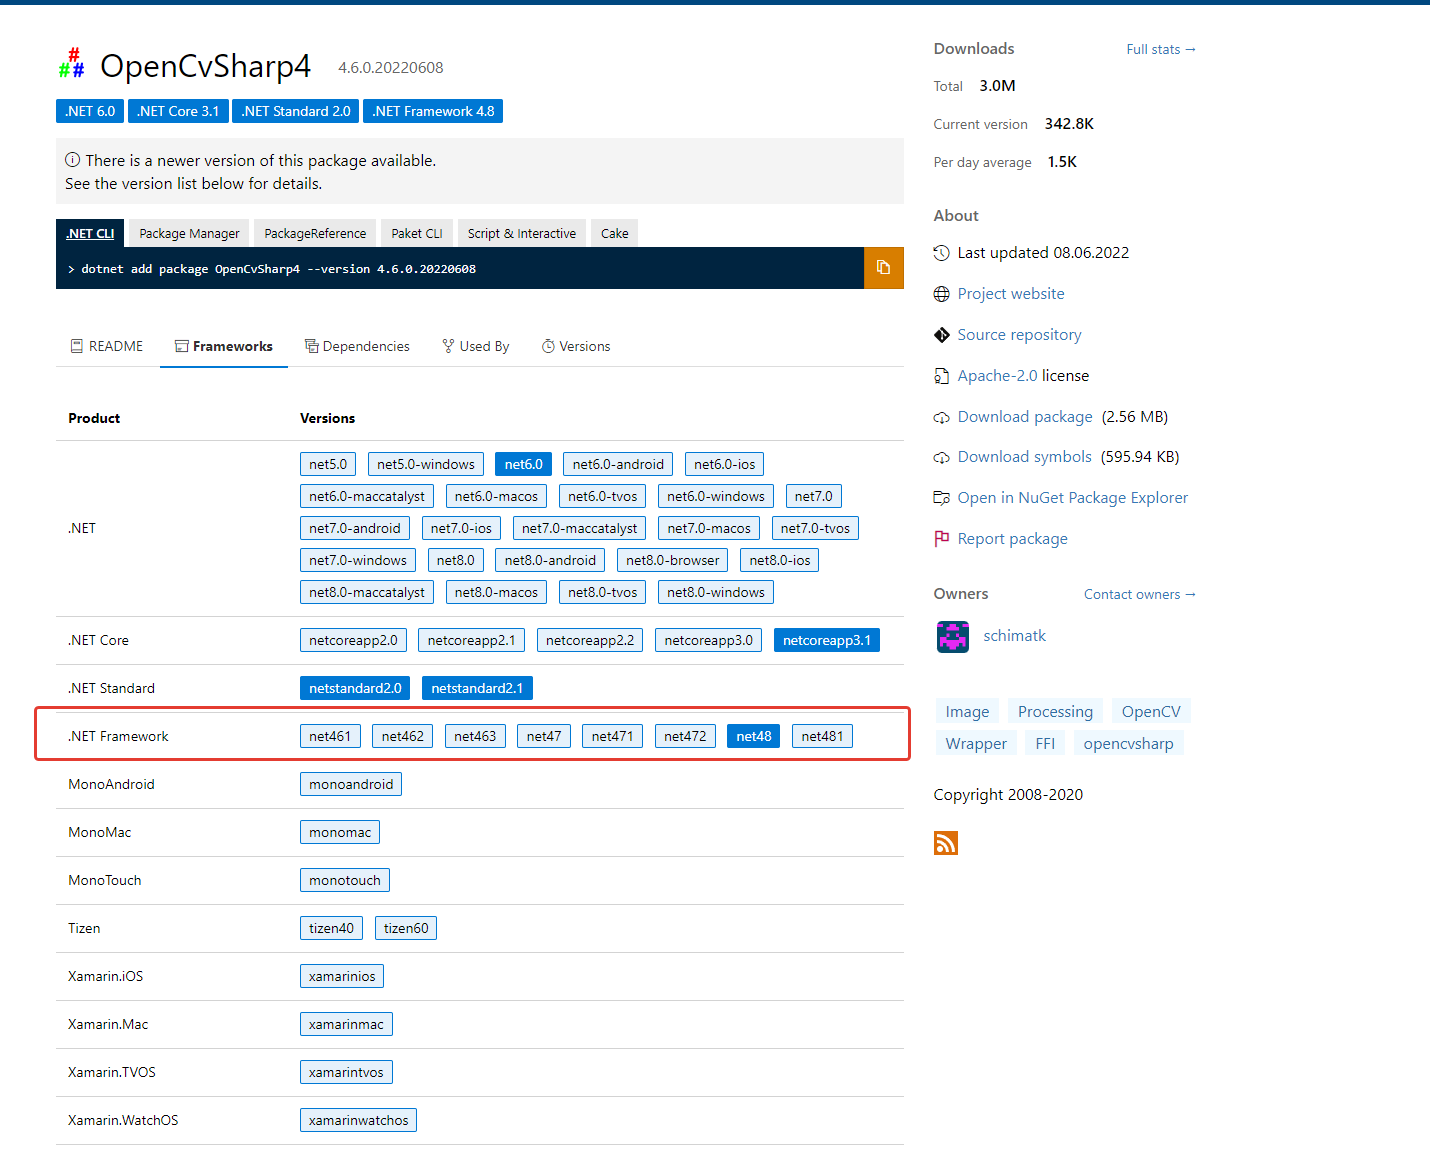Click the clock icon beside Last updated
Screen dimensions: 1430x1155
[x=942, y=253]
